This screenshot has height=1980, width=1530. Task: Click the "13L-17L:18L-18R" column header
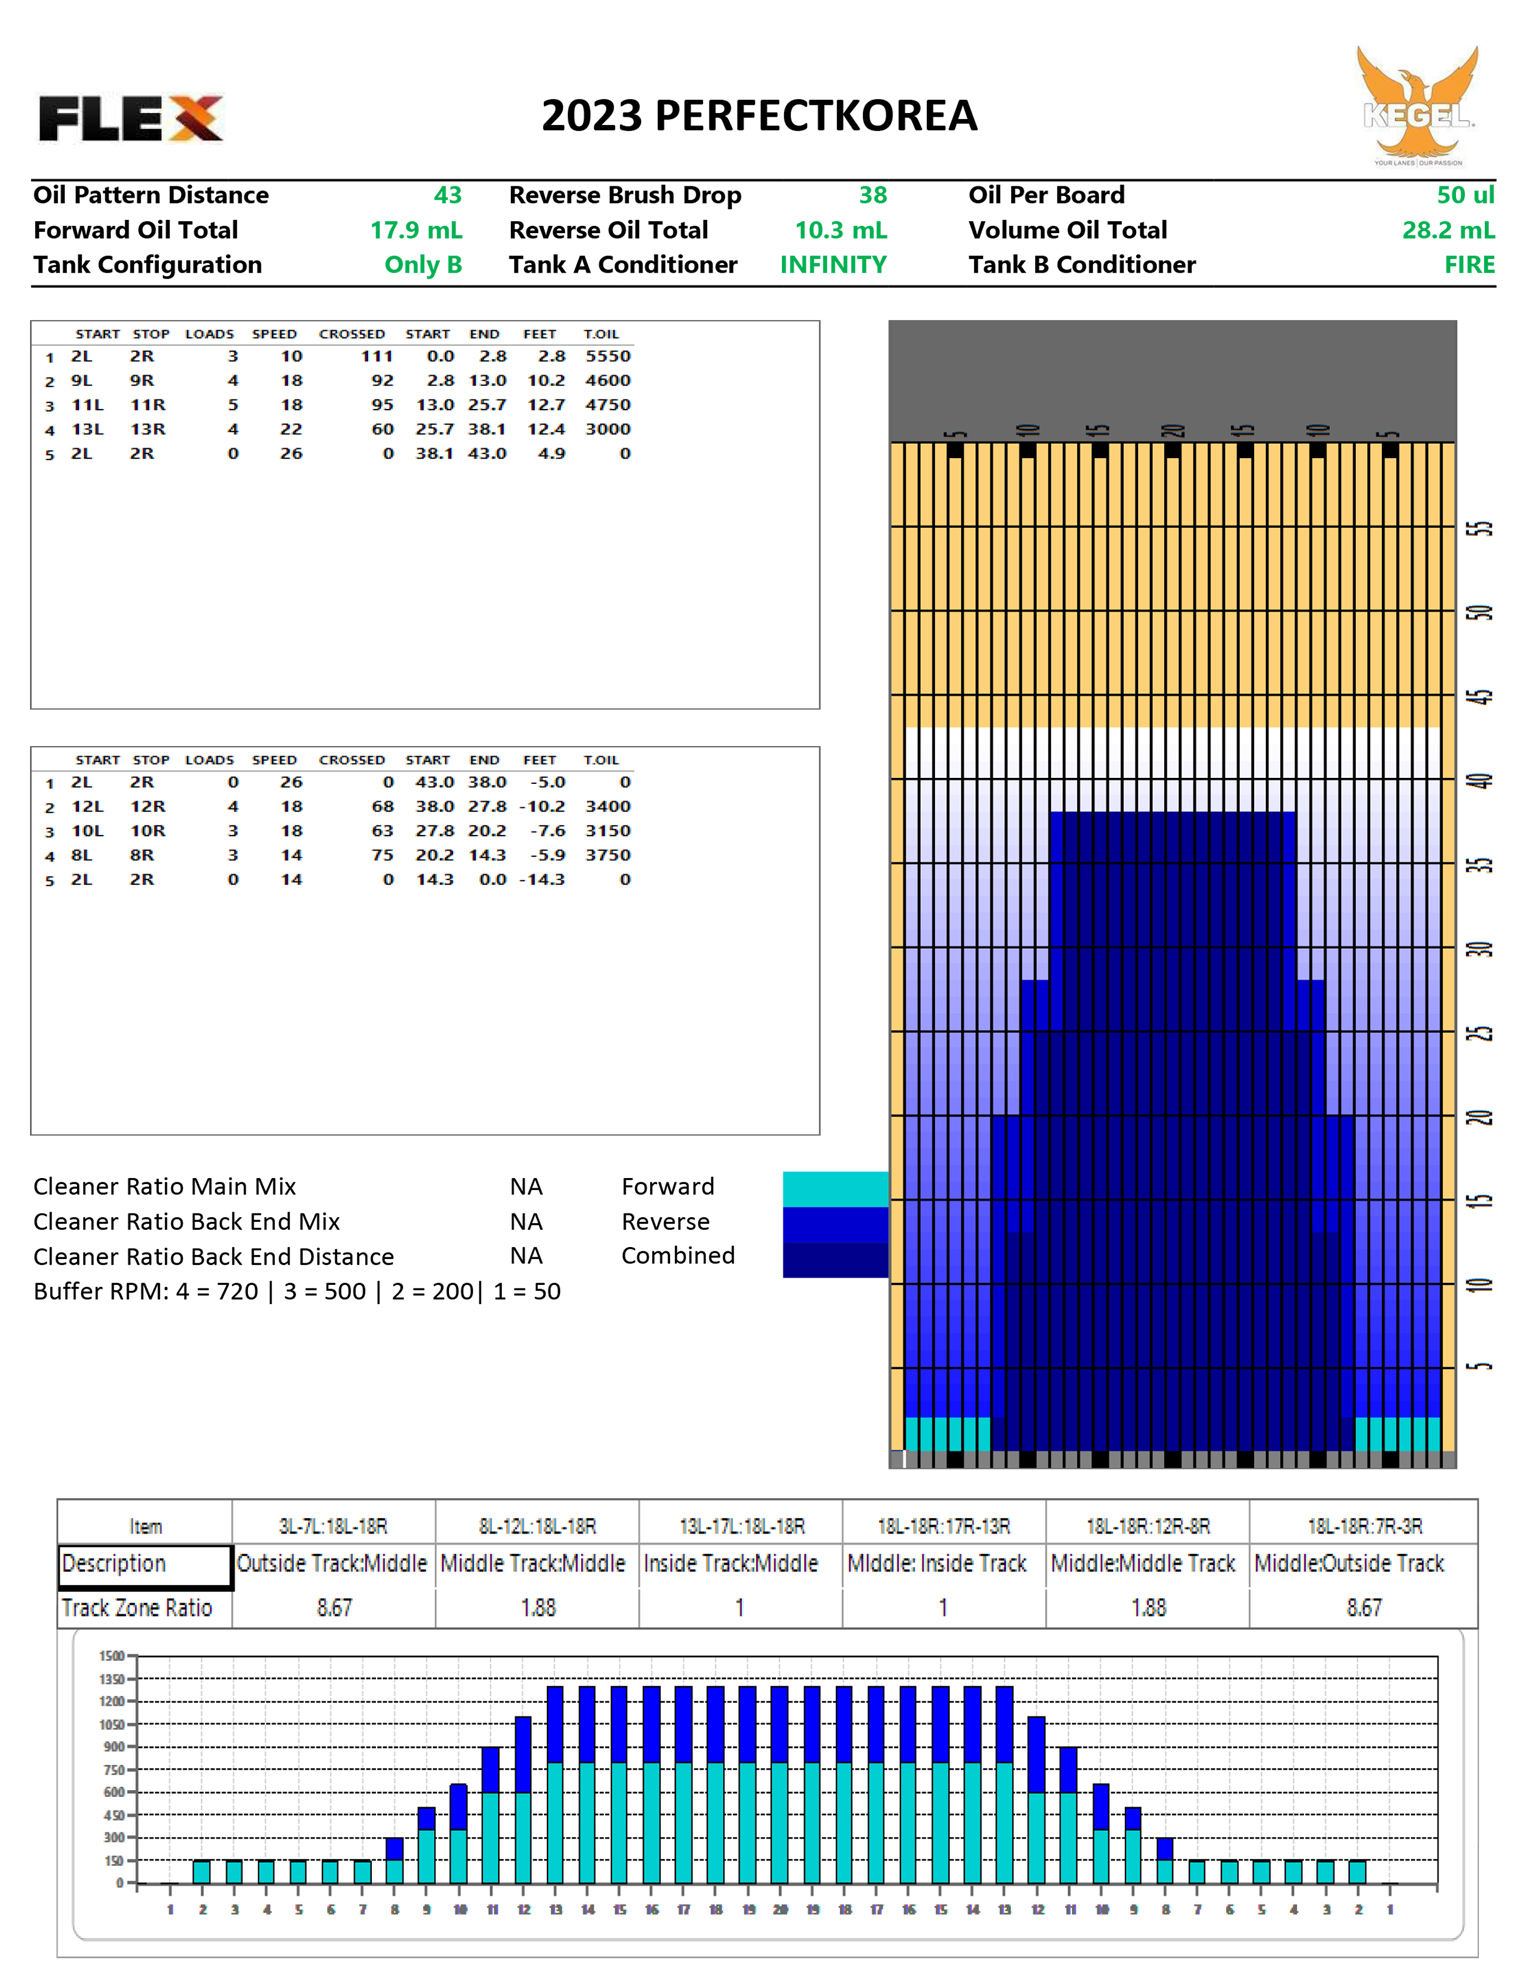point(741,1526)
